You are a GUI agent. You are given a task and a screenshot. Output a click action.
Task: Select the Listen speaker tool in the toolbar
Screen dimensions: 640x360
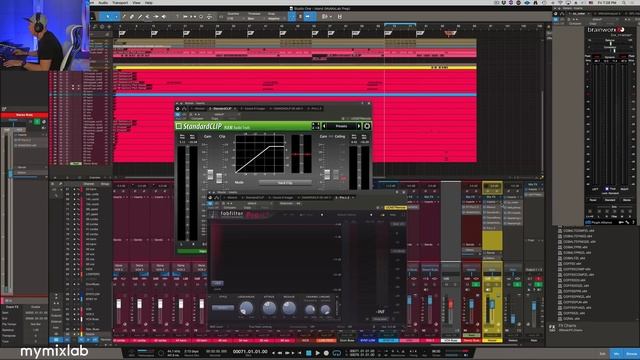(164, 17)
